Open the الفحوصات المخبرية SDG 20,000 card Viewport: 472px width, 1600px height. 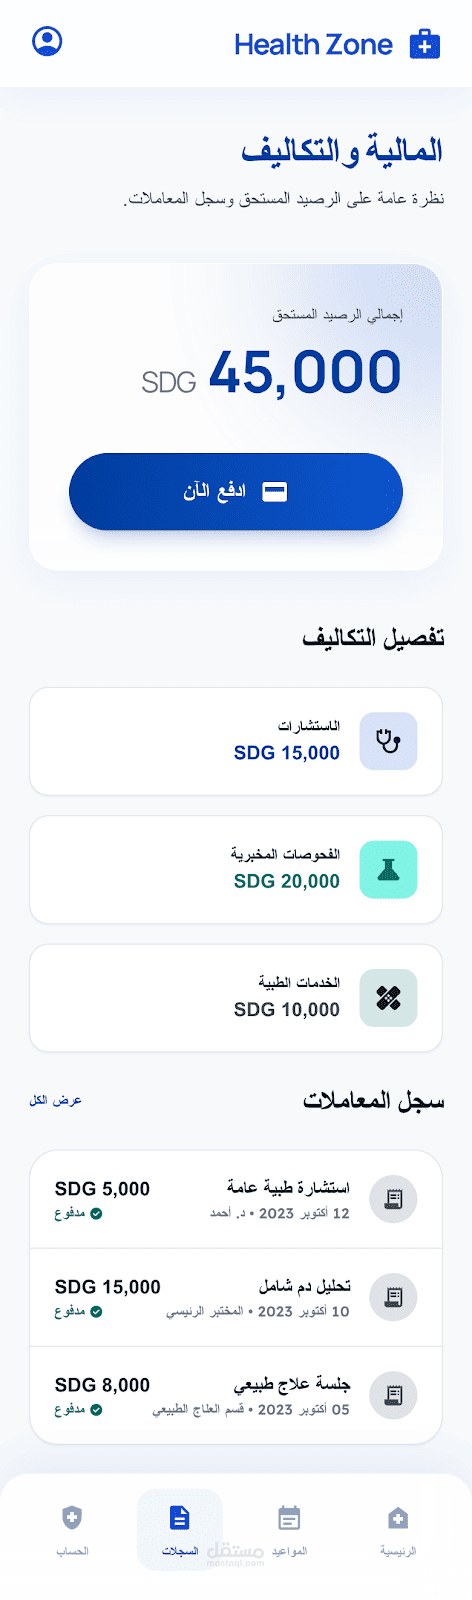[x=236, y=869]
